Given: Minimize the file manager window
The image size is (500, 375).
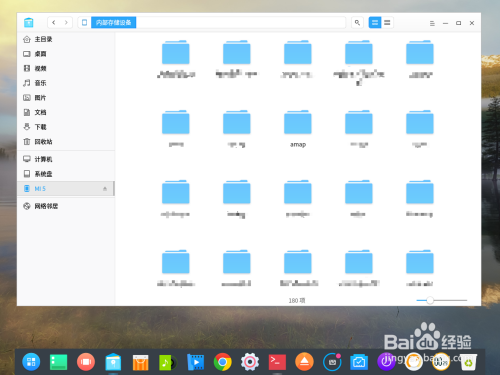Looking at the screenshot, I should (445, 23).
